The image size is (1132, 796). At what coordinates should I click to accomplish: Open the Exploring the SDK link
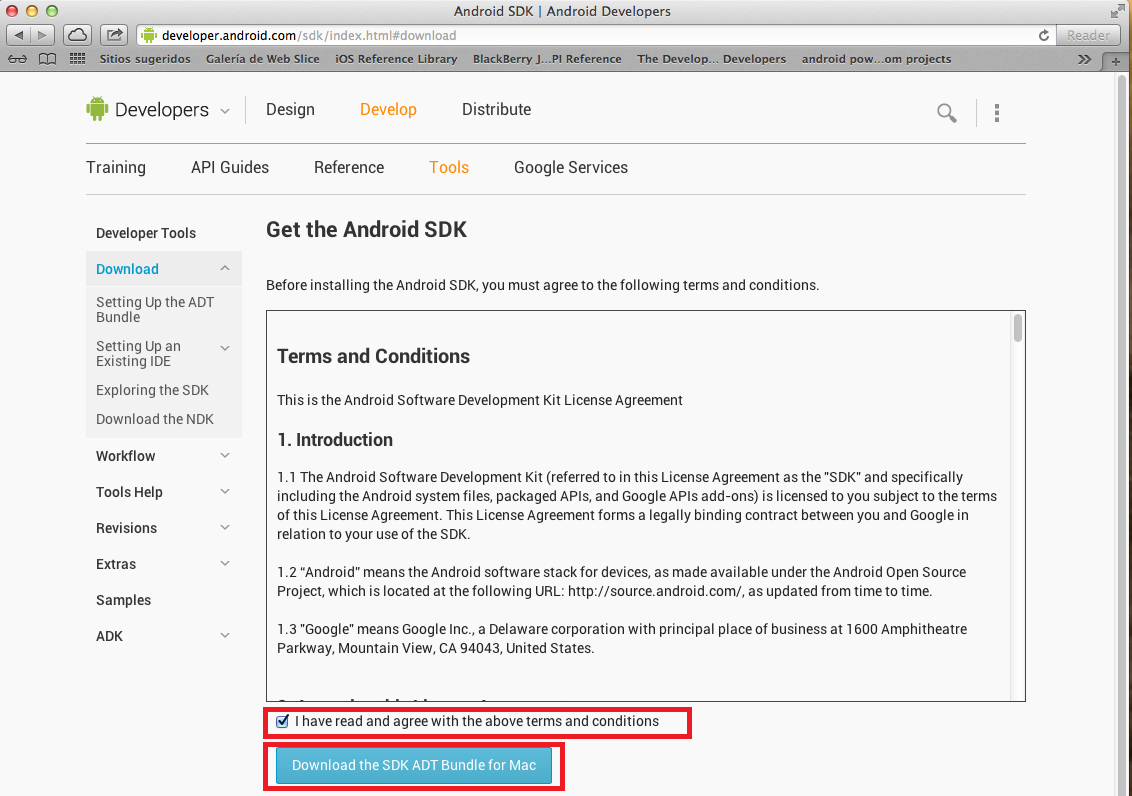[x=152, y=390]
